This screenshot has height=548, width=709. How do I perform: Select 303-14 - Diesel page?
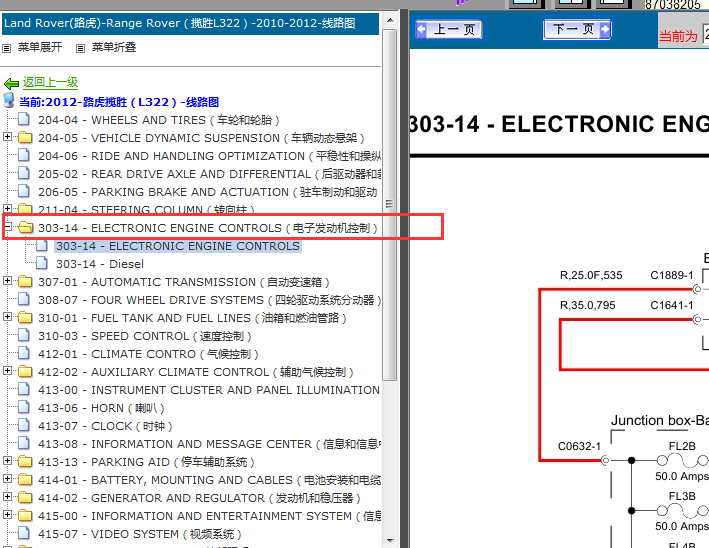[x=100, y=264]
